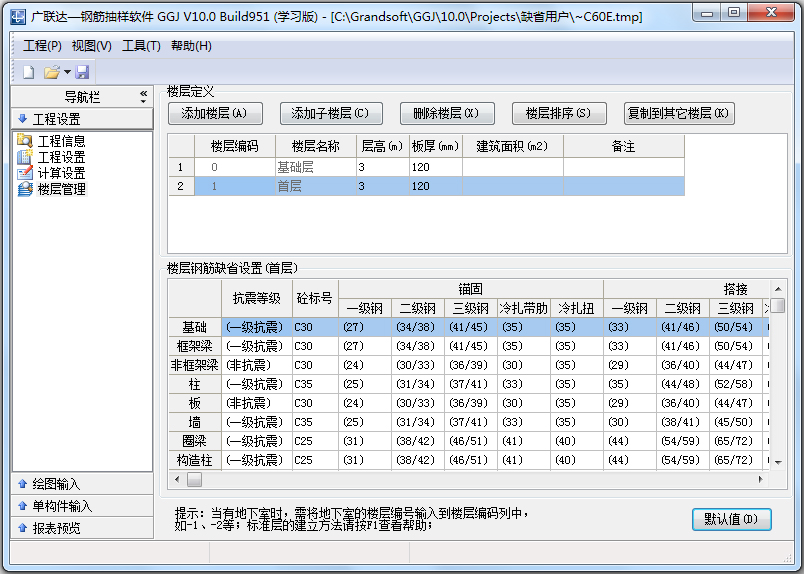Select 楼层管理 in the navigation tree

(x=61, y=189)
